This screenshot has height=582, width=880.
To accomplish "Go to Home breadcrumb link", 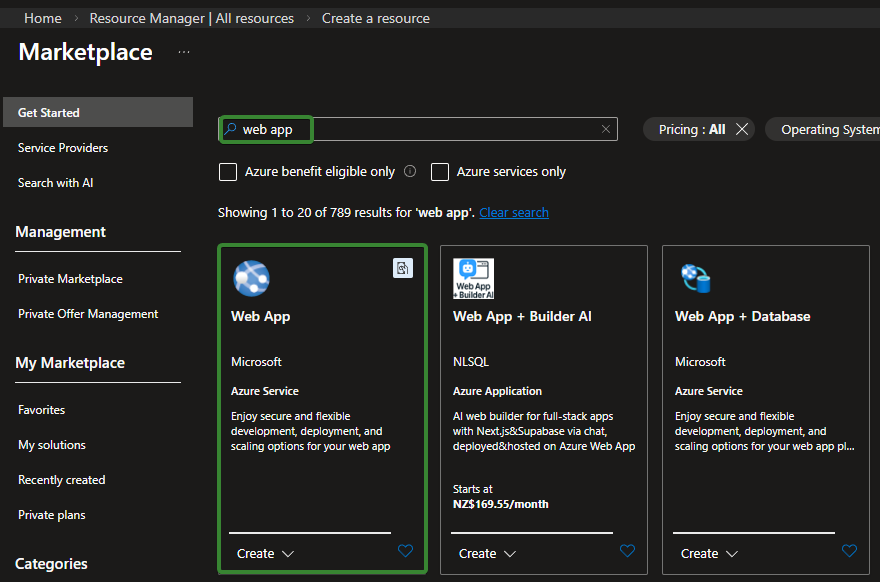I will 42,18.
